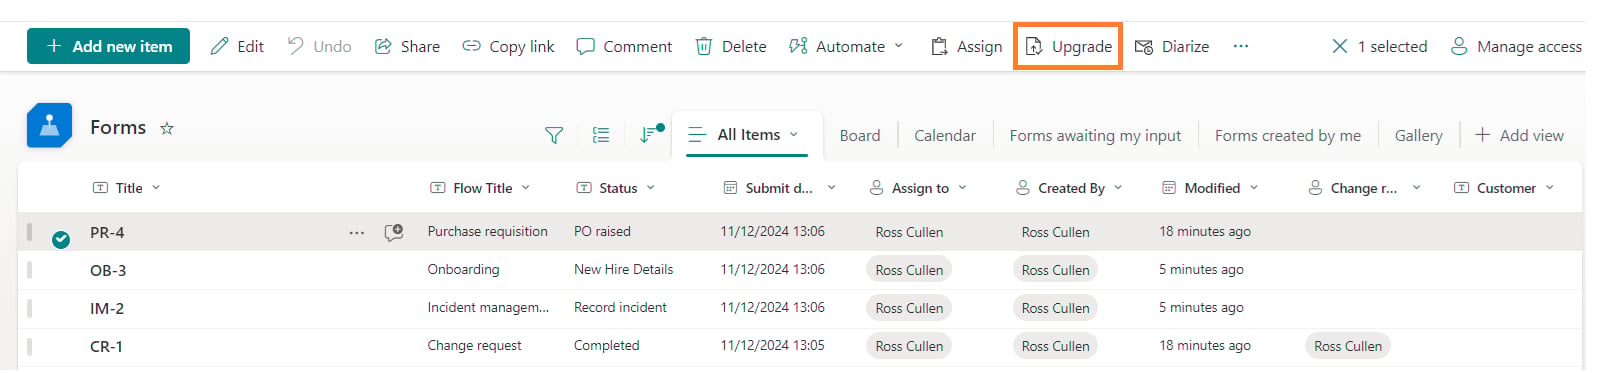Open the Flow Title column dropdown
This screenshot has height=373, width=1600.
[x=526, y=188]
